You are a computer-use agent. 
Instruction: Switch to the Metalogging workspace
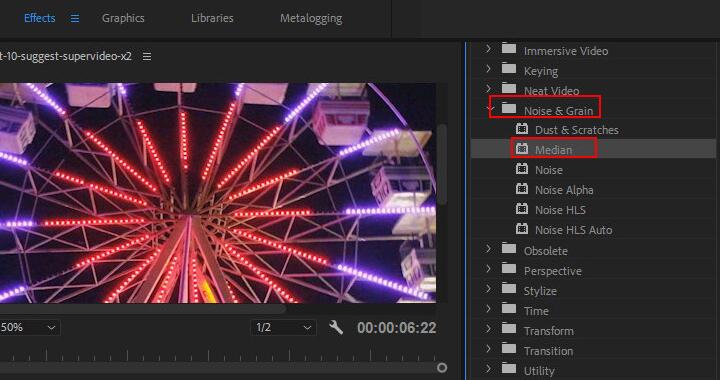click(x=311, y=18)
